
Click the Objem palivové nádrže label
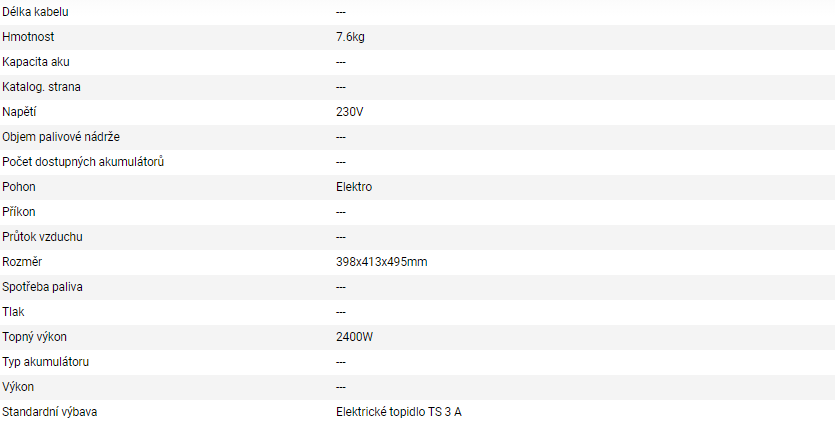61,137
